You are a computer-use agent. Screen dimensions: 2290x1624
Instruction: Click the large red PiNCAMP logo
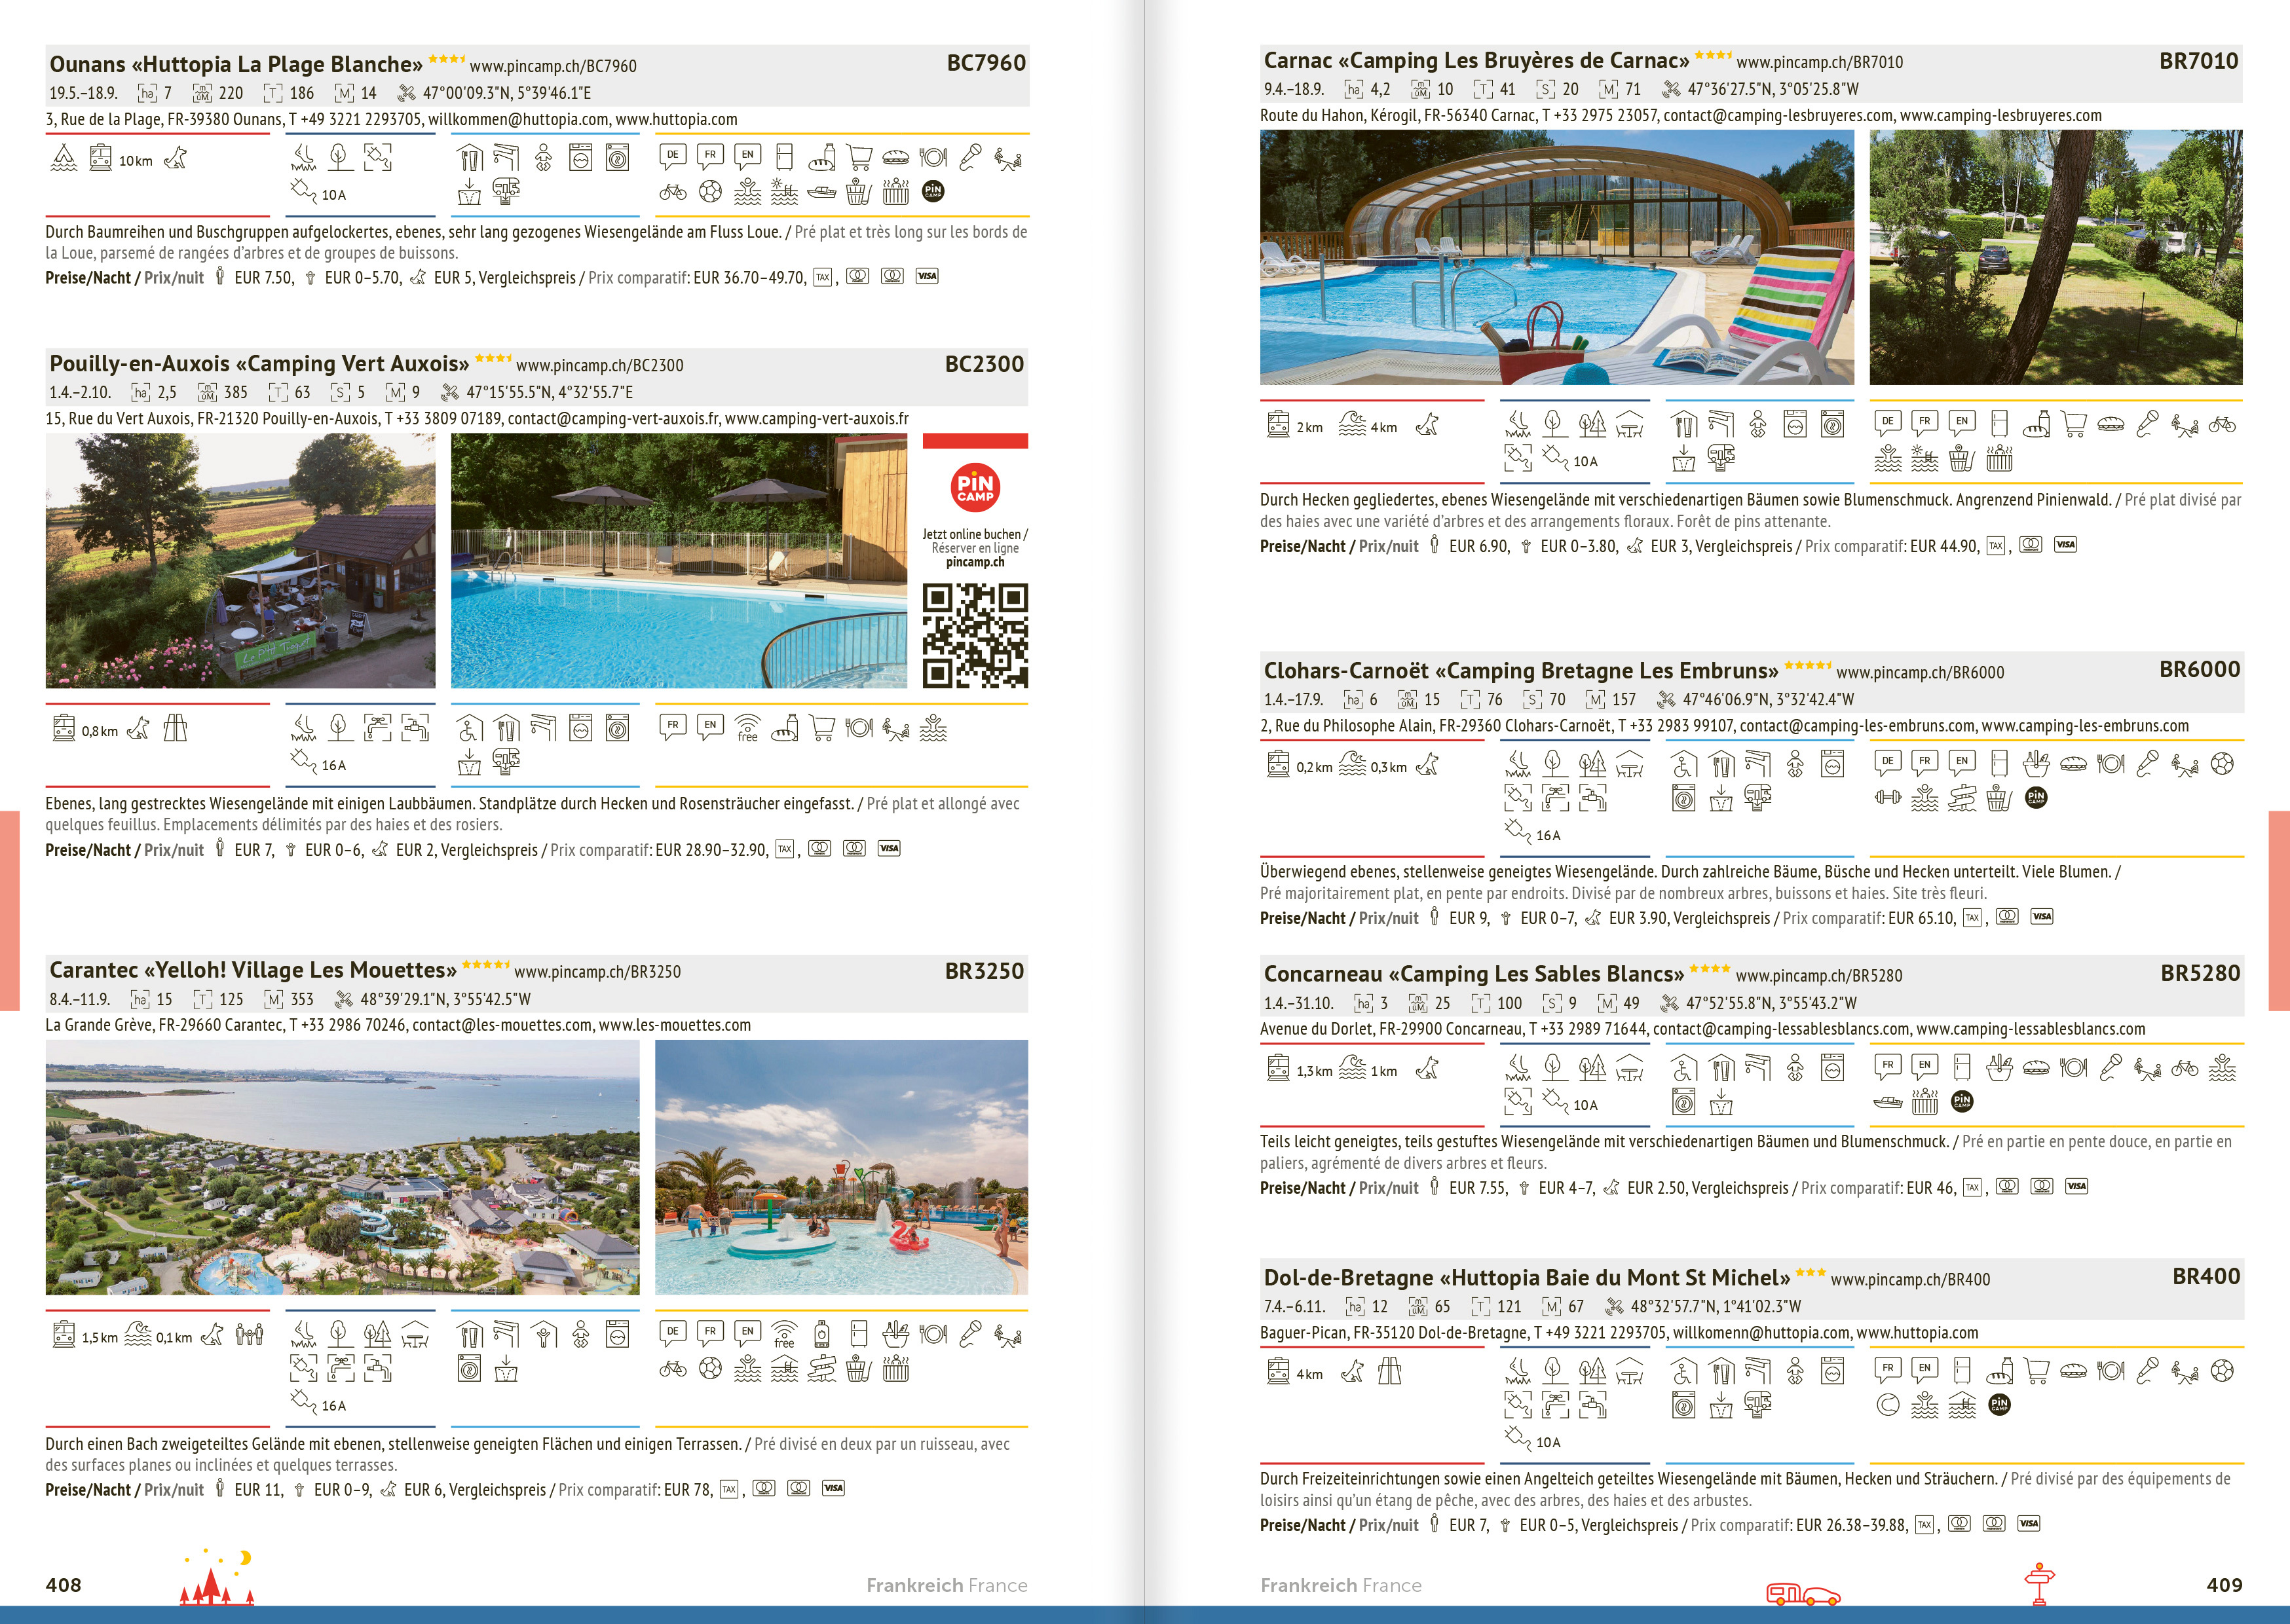pos(975,487)
